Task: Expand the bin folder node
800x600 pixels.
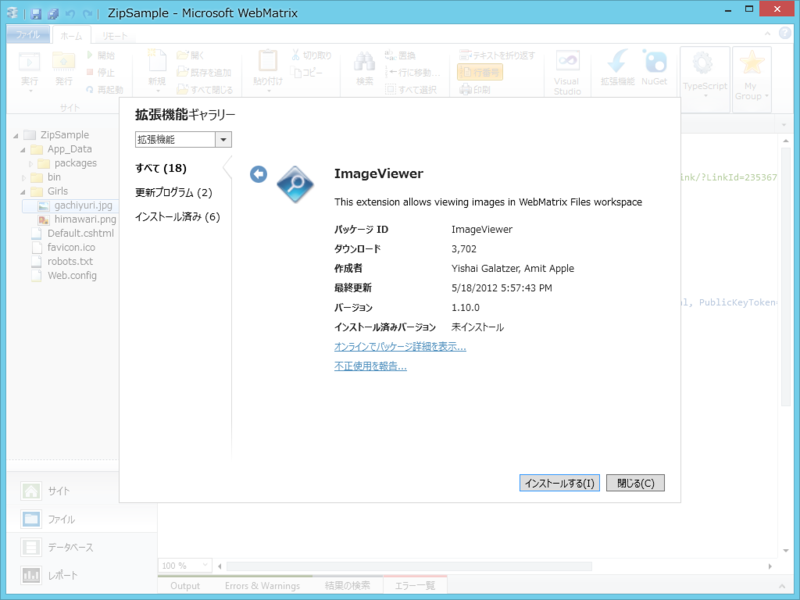Action: coord(23,178)
